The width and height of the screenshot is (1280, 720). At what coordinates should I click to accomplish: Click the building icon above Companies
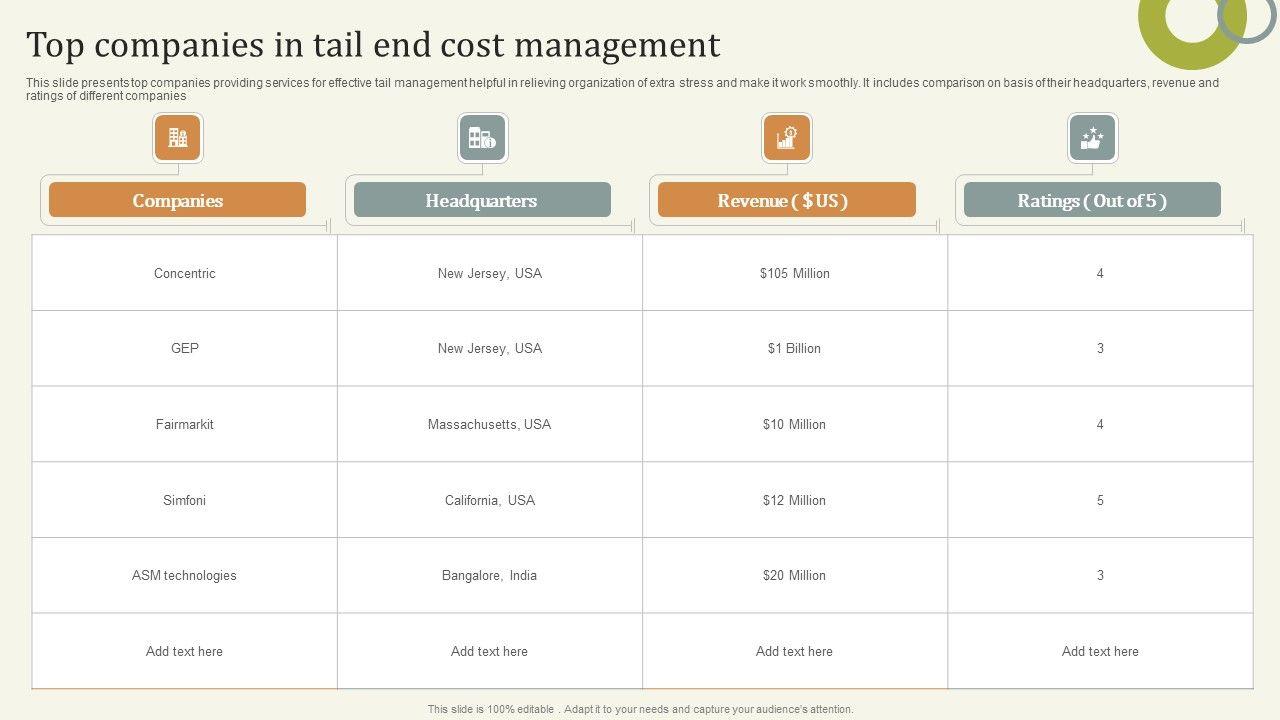[x=178, y=138]
